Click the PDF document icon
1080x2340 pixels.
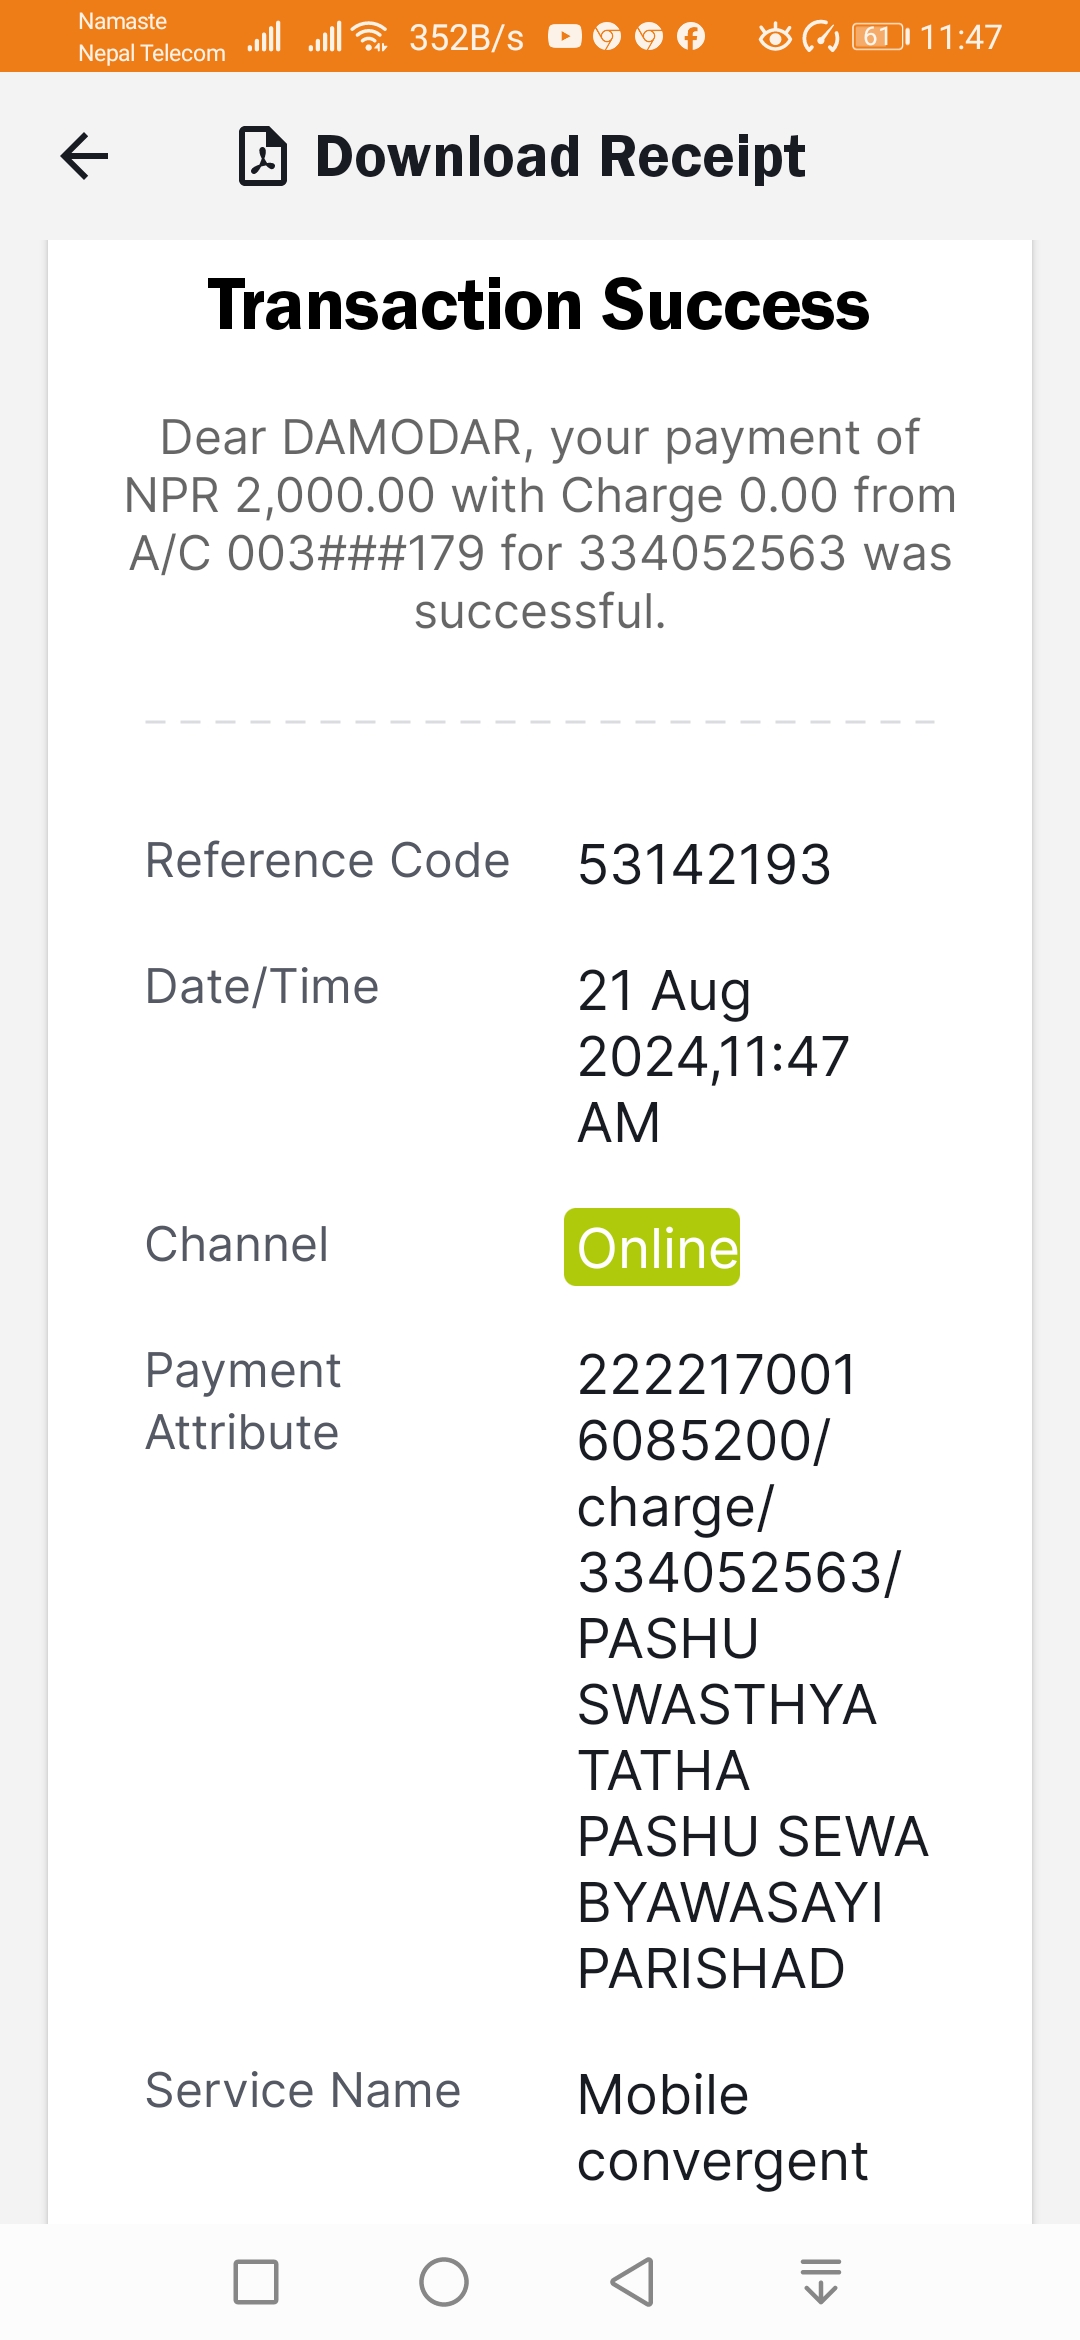tap(263, 156)
